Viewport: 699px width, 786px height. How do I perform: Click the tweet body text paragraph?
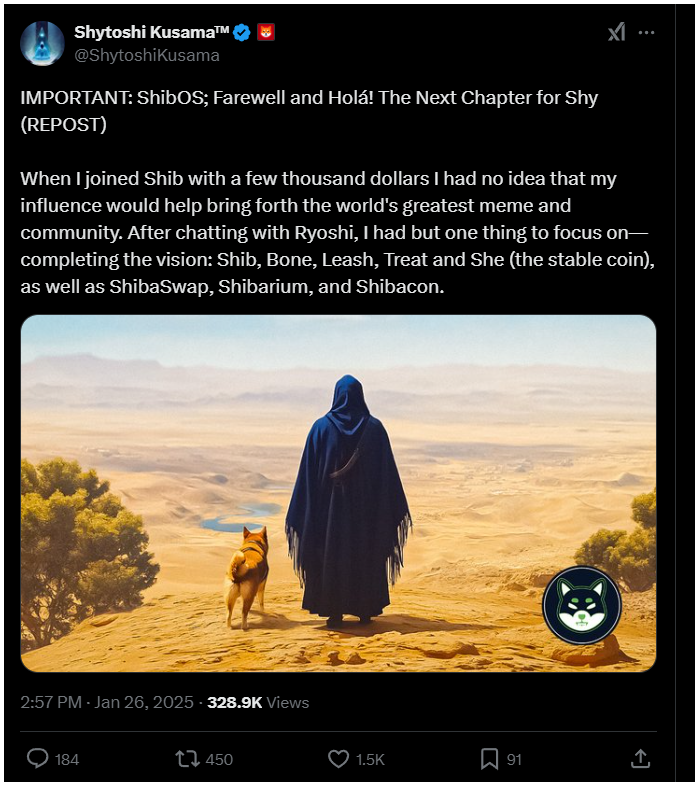coord(337,232)
